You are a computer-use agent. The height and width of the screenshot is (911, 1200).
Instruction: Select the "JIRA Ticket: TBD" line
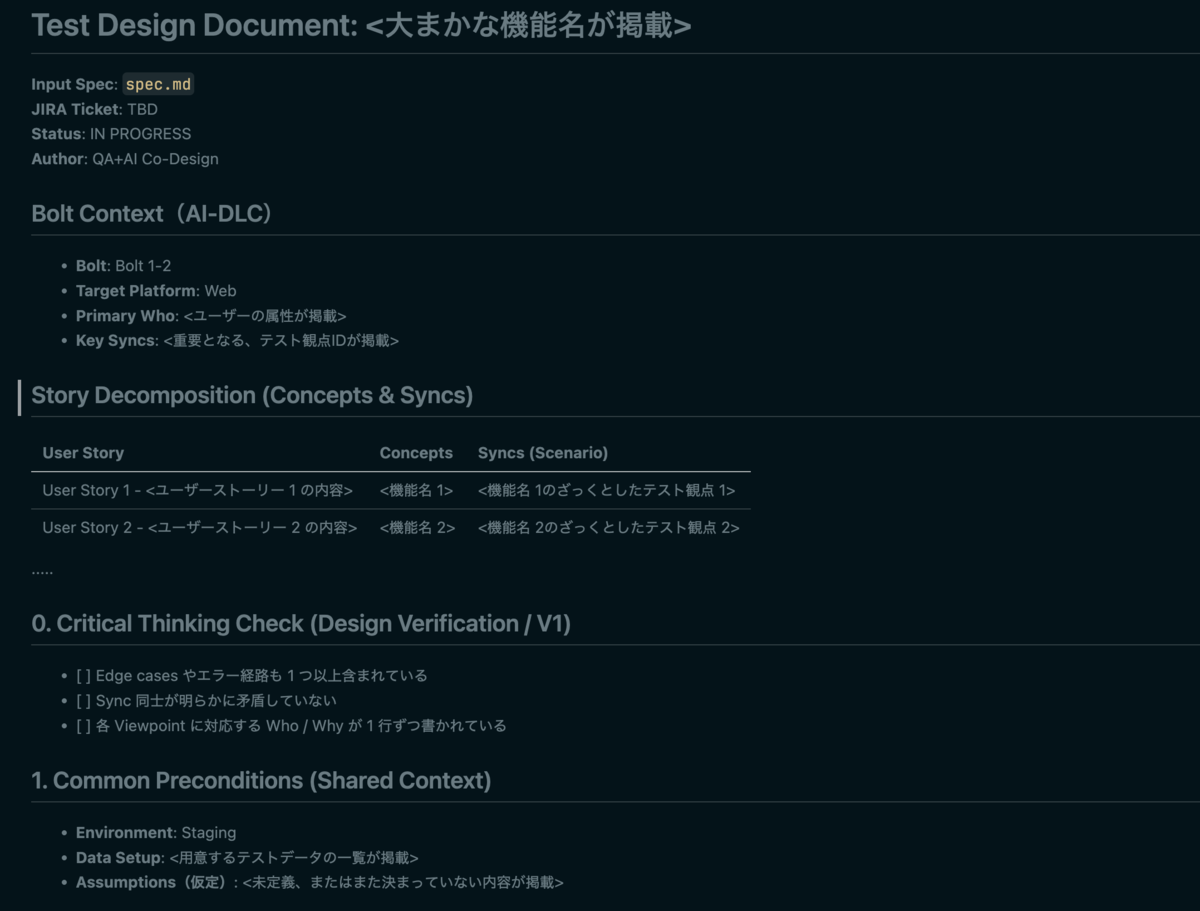[94, 110]
